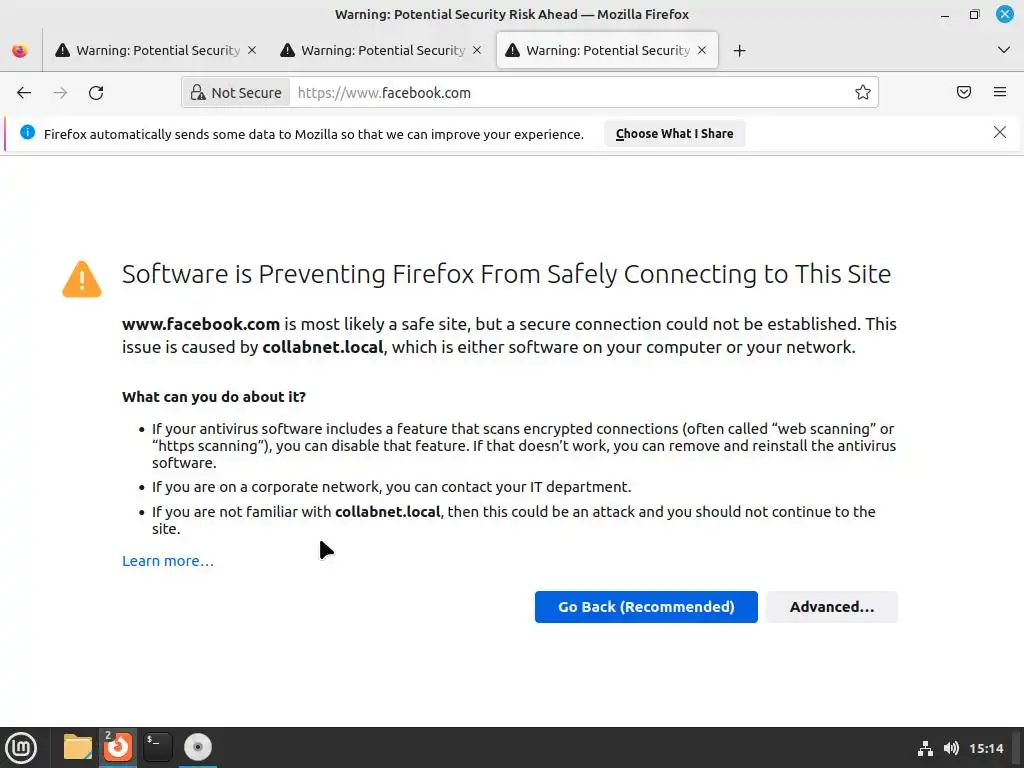The height and width of the screenshot is (768, 1024).
Task: Expand the List all tabs dropdown
Action: pyautogui.click(x=1004, y=50)
